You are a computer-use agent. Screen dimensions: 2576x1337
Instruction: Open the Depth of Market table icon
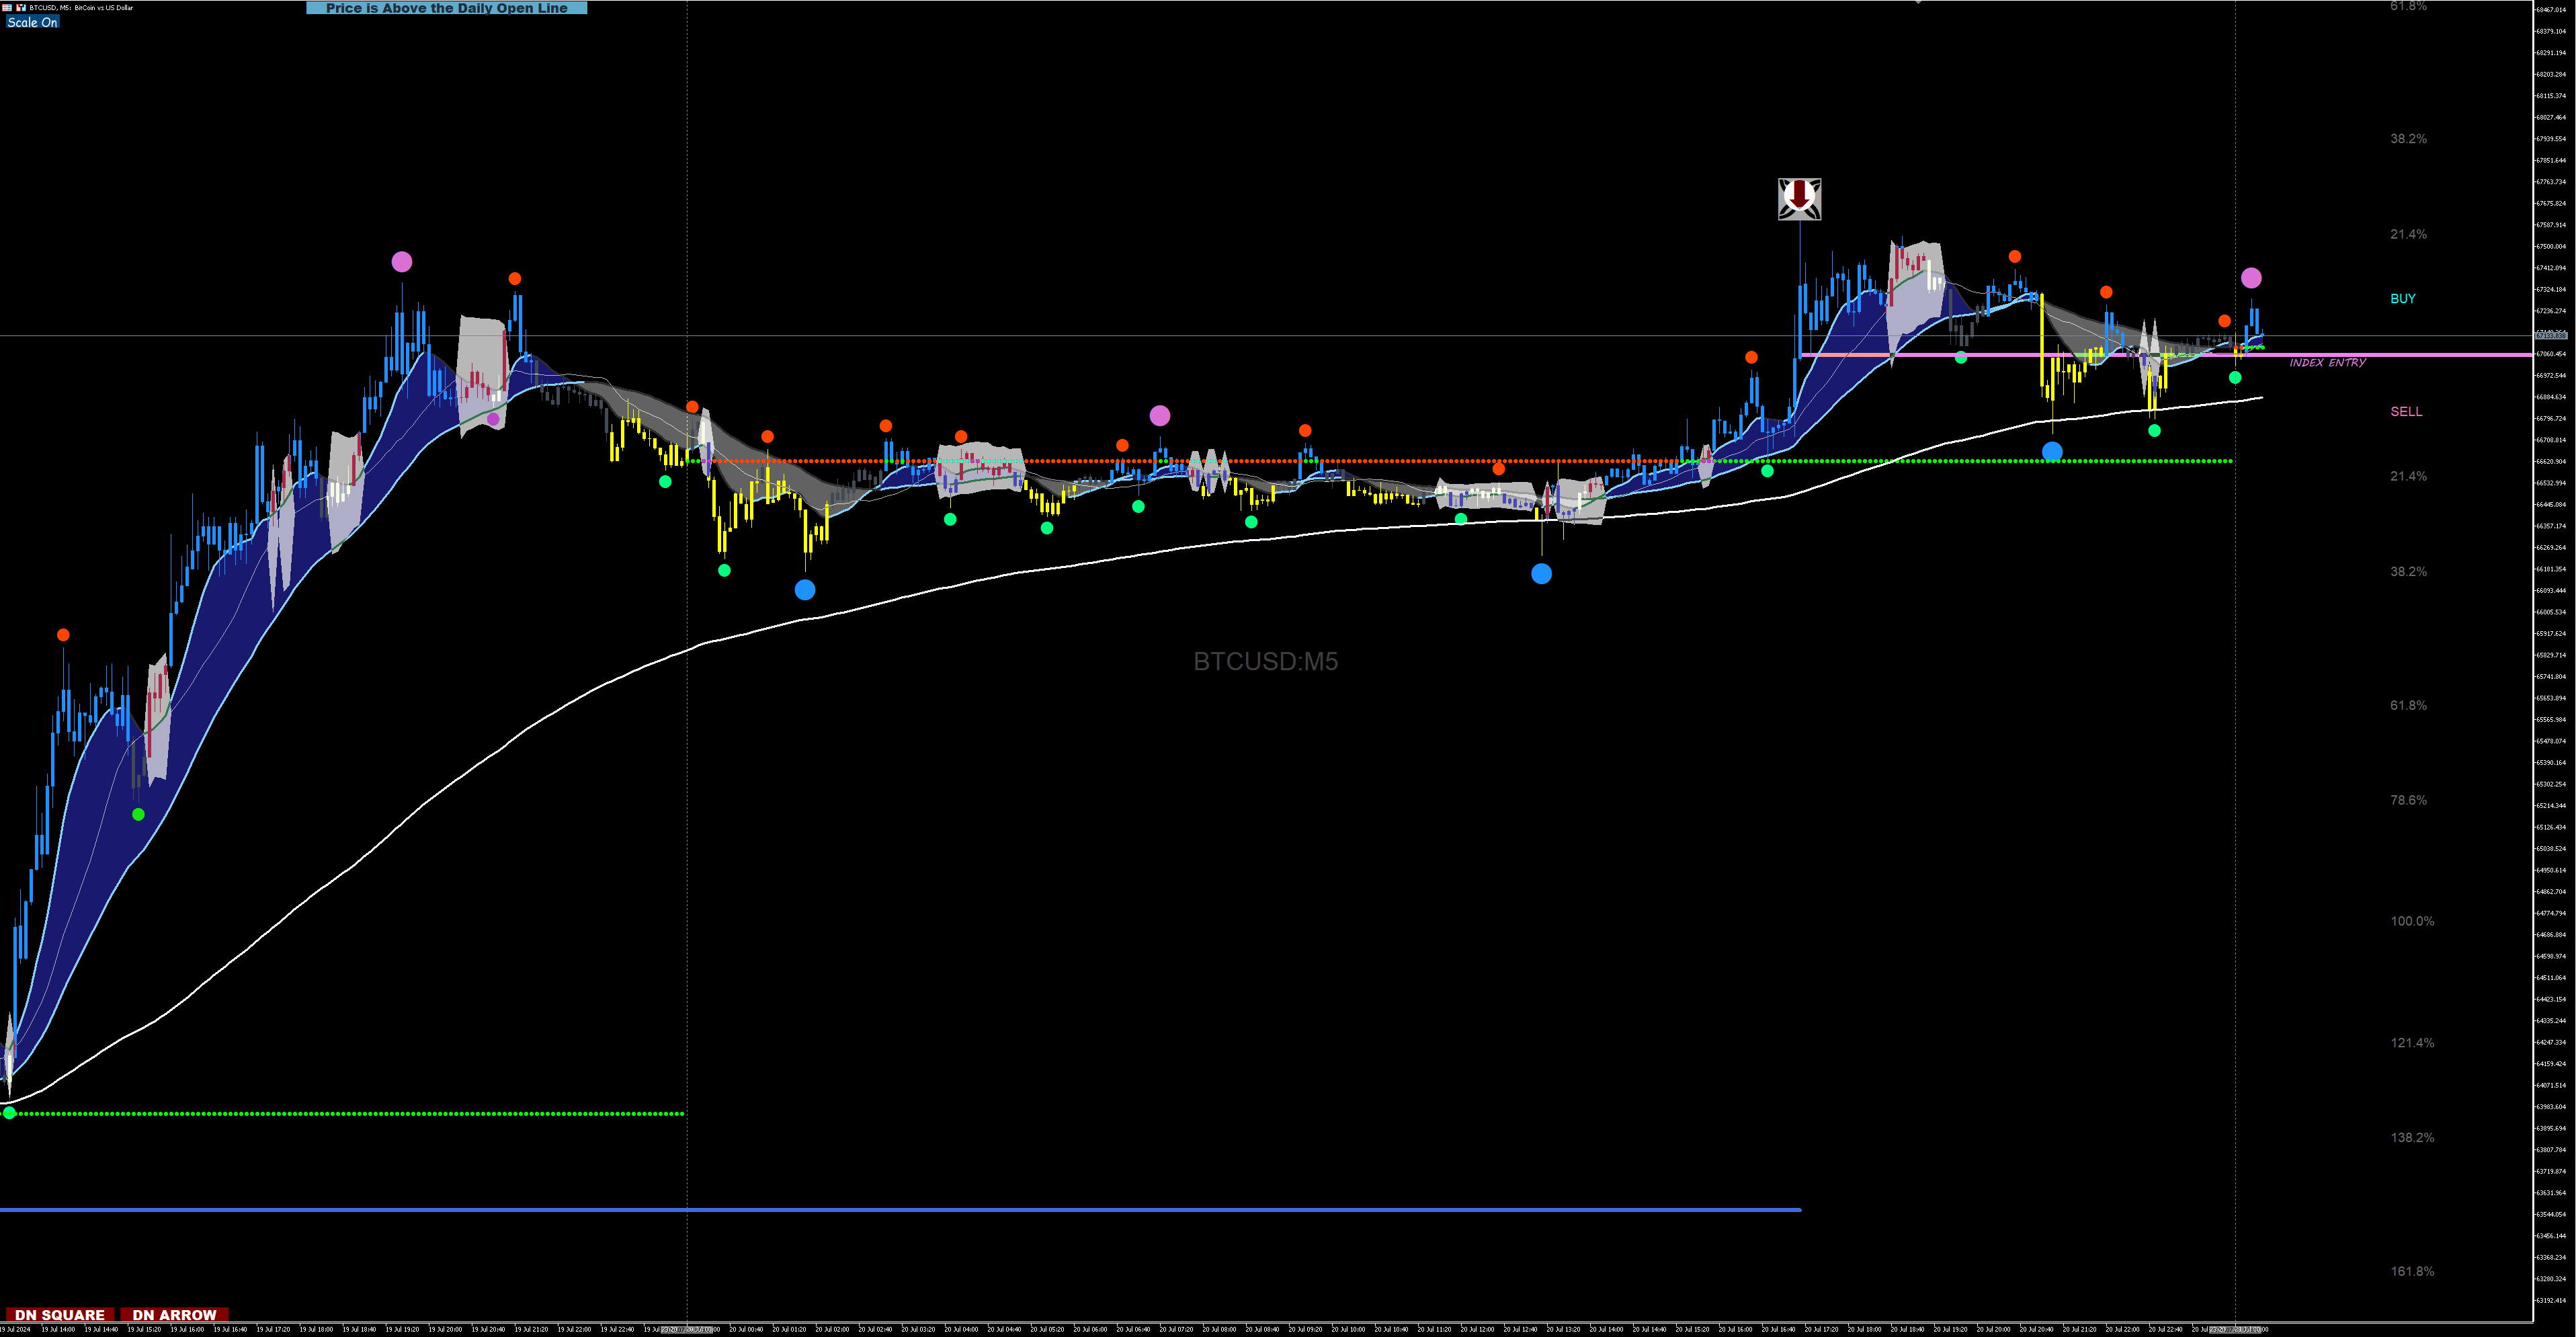click(7, 7)
